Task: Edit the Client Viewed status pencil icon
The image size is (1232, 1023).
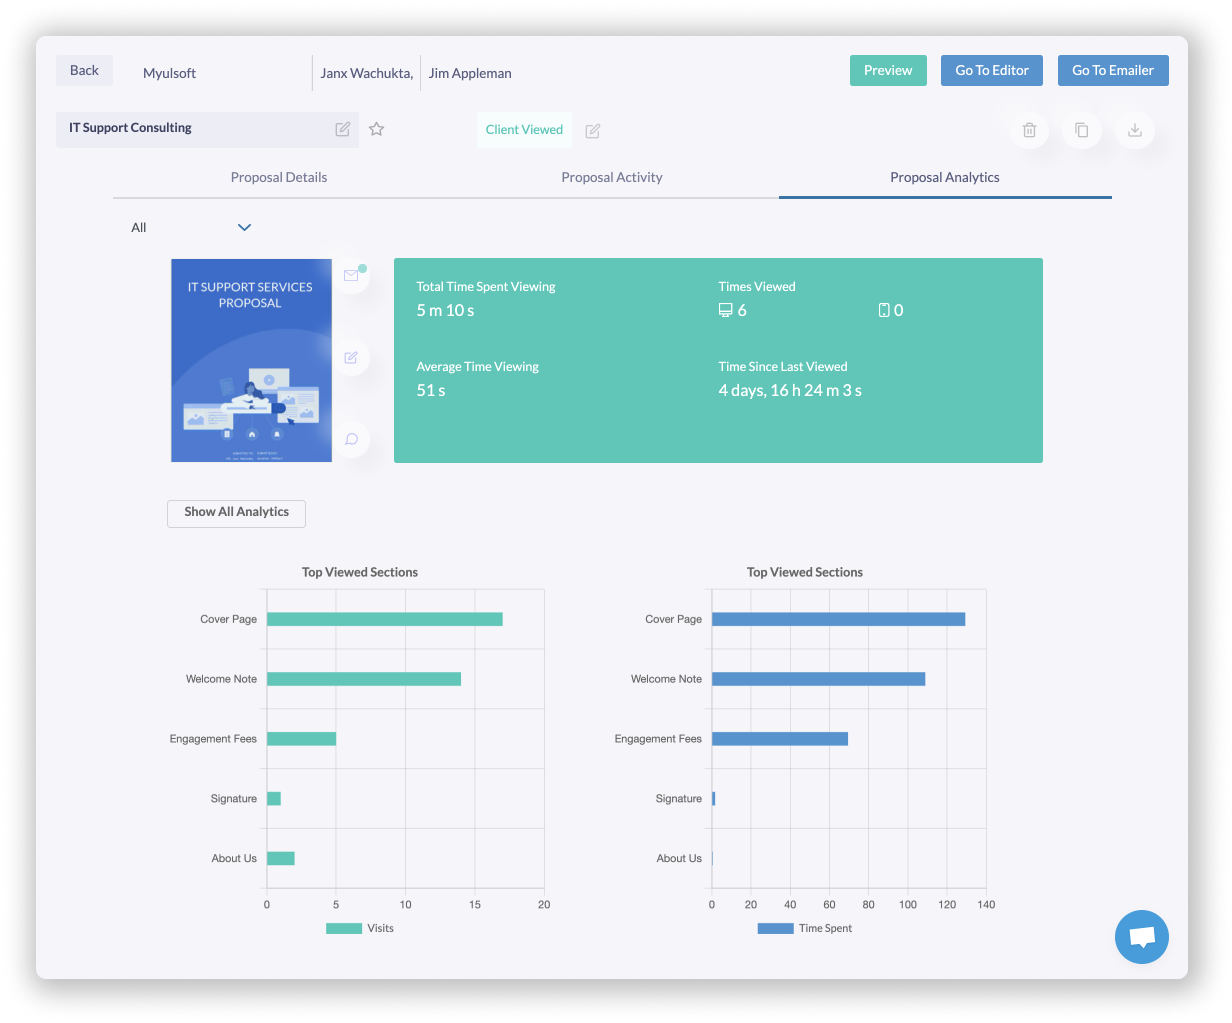Action: pos(593,131)
